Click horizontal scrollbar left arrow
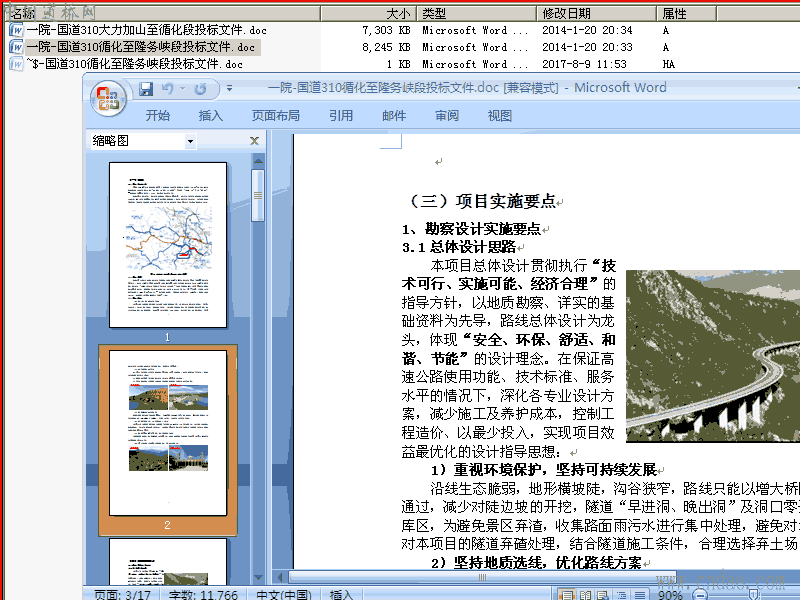Screen dimensions: 800x600 [x=280, y=578]
